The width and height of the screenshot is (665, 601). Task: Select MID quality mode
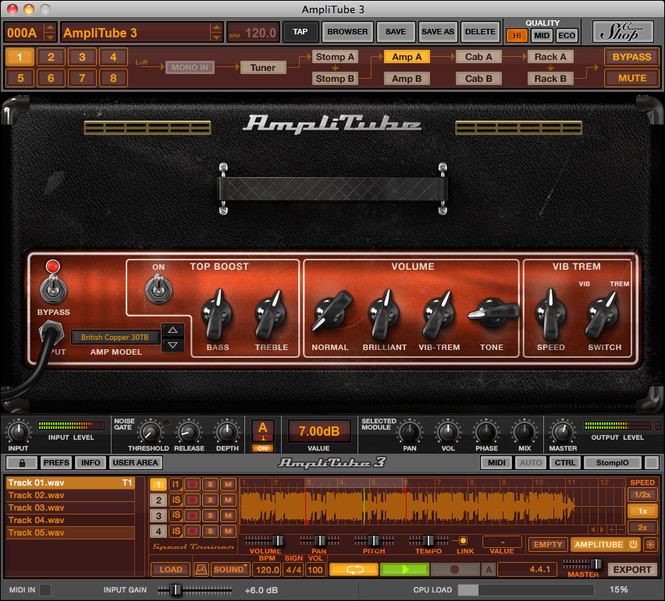coord(542,36)
